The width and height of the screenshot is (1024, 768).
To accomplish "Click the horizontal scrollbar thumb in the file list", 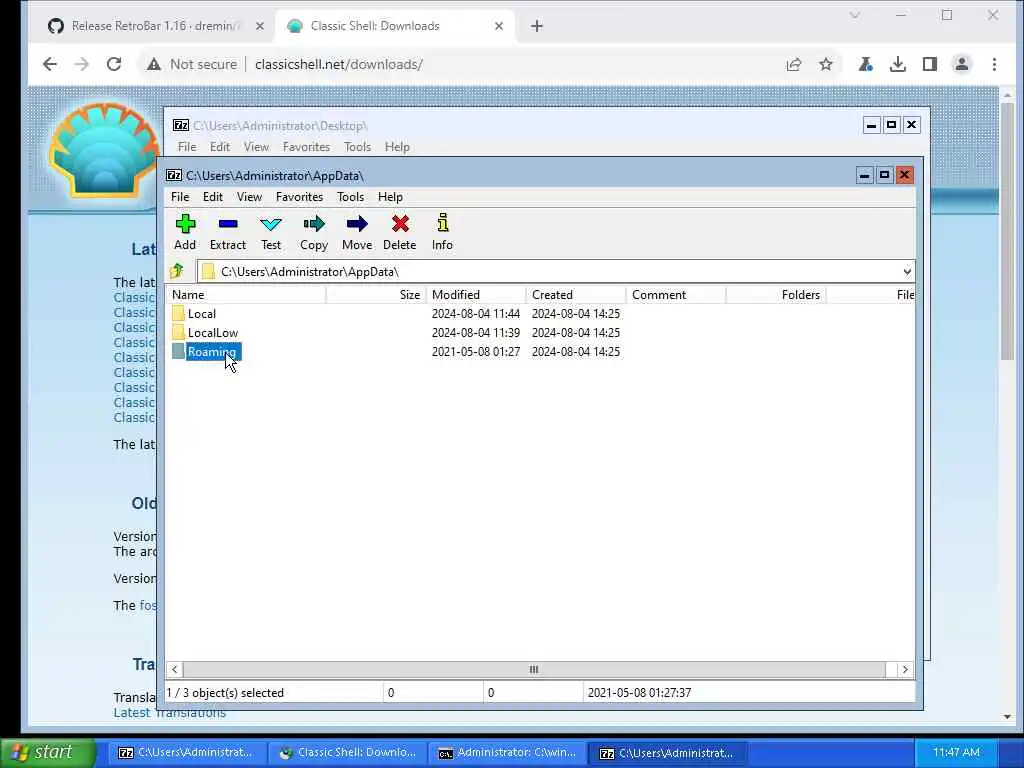I will tap(534, 669).
